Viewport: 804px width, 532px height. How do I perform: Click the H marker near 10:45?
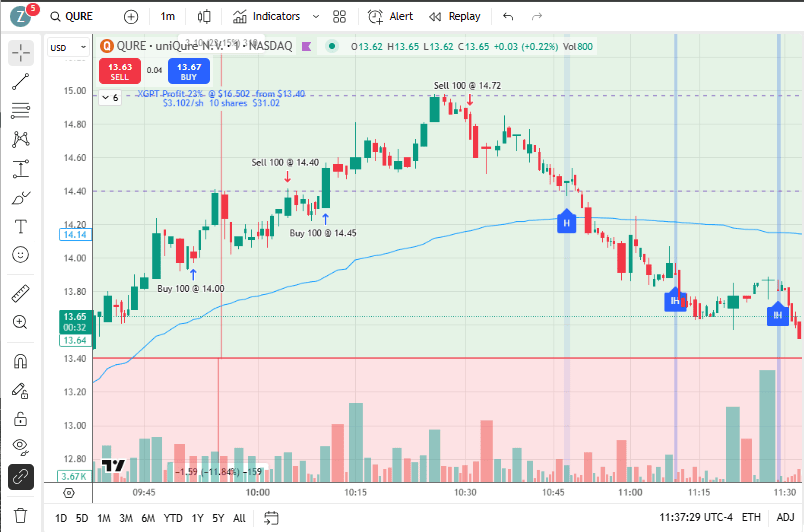567,221
